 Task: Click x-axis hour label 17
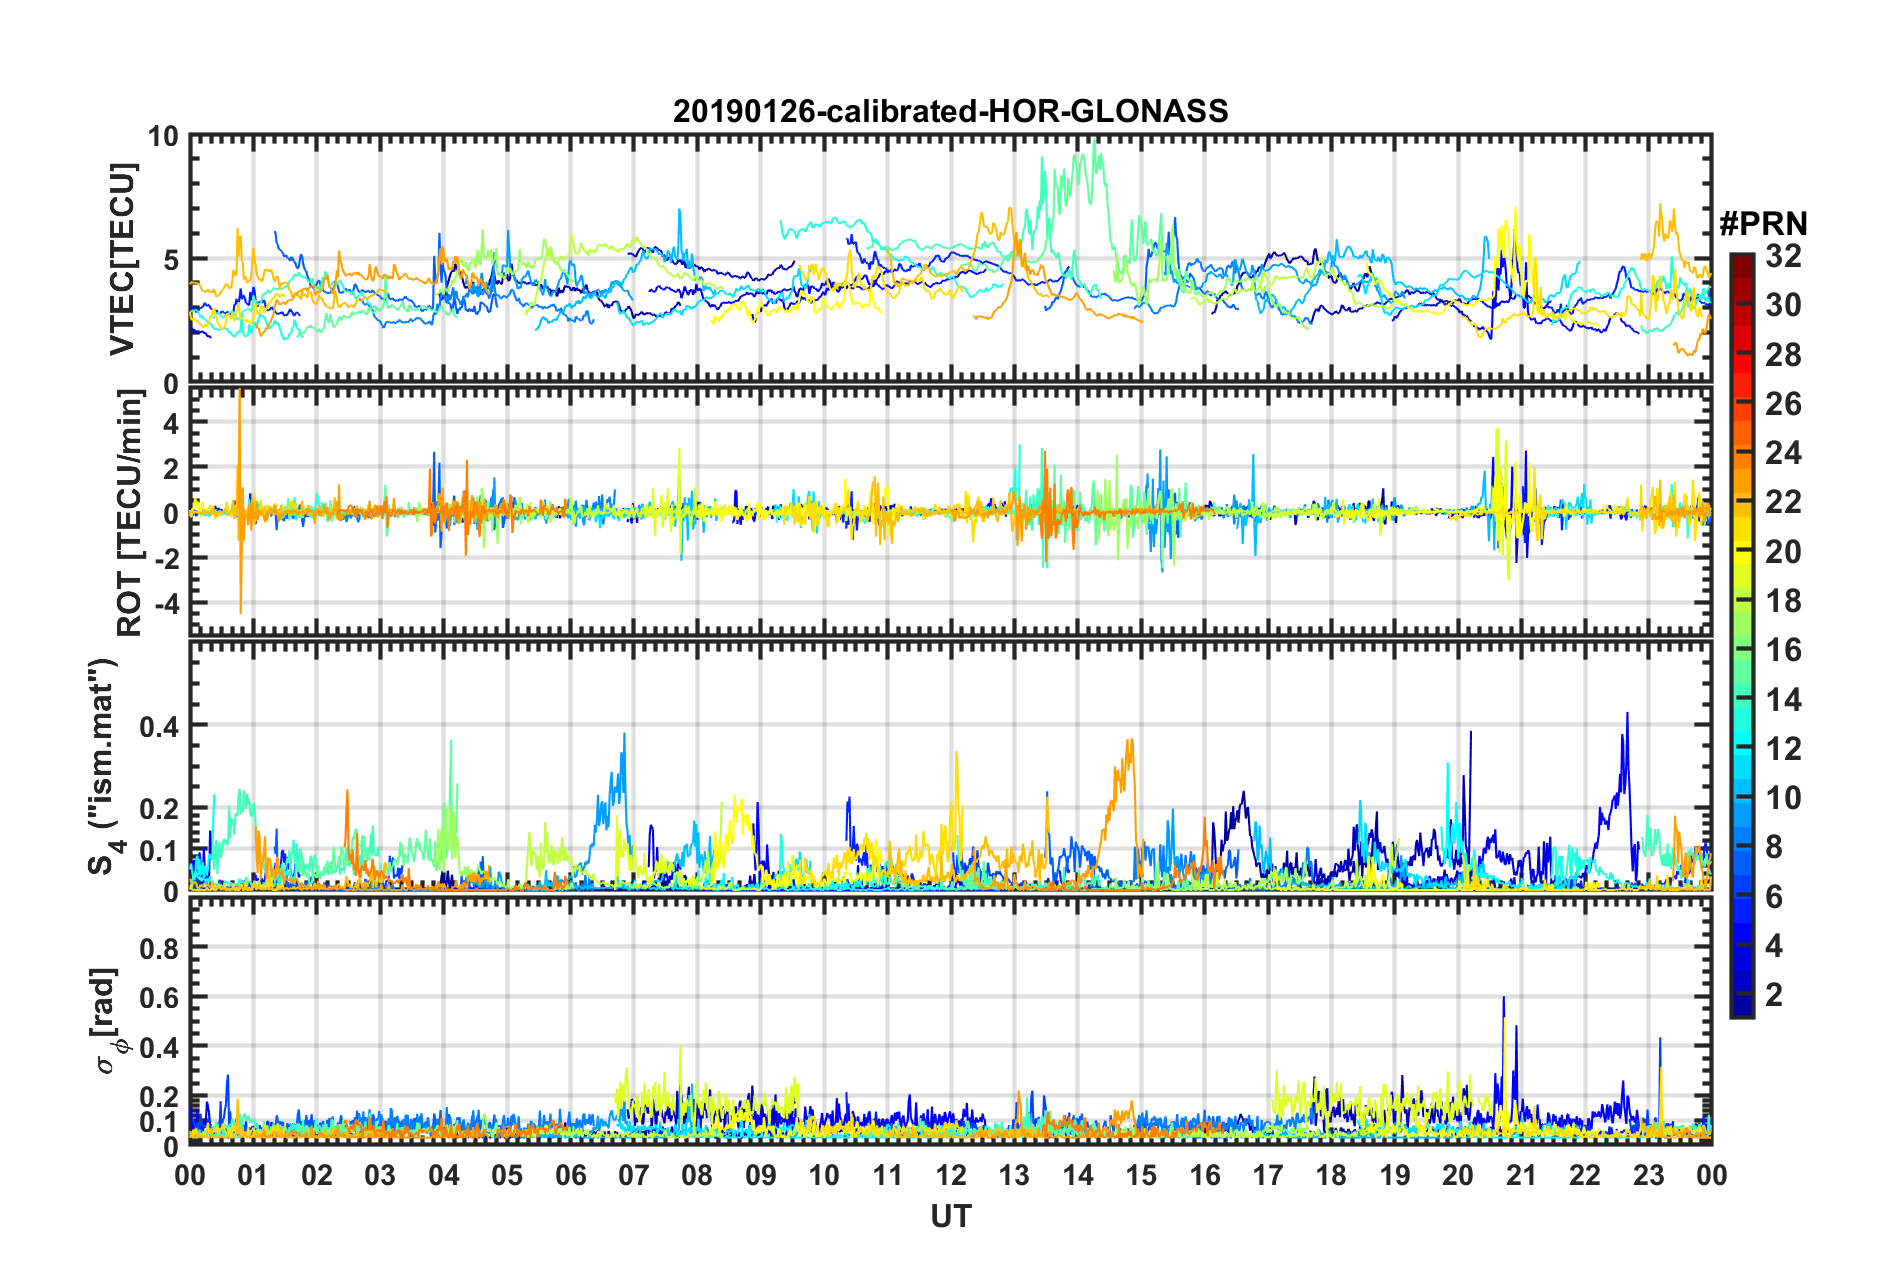tap(1268, 1175)
